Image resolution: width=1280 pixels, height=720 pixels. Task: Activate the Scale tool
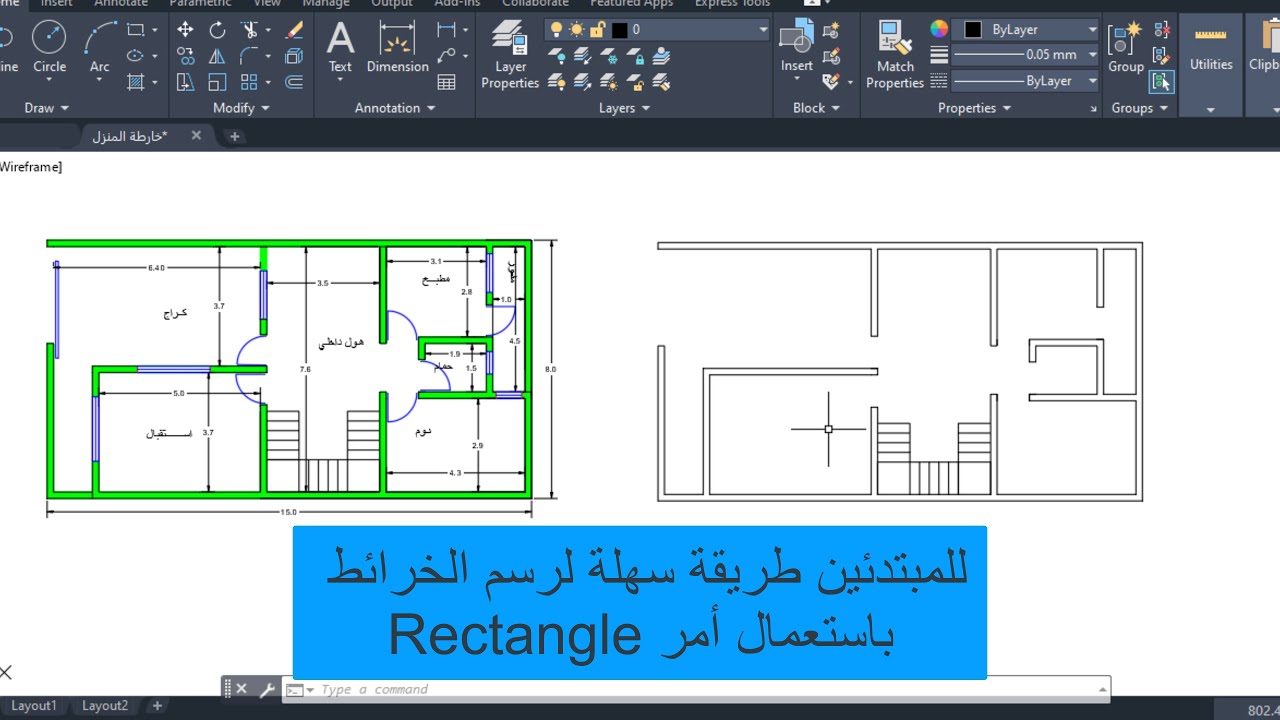(x=217, y=82)
